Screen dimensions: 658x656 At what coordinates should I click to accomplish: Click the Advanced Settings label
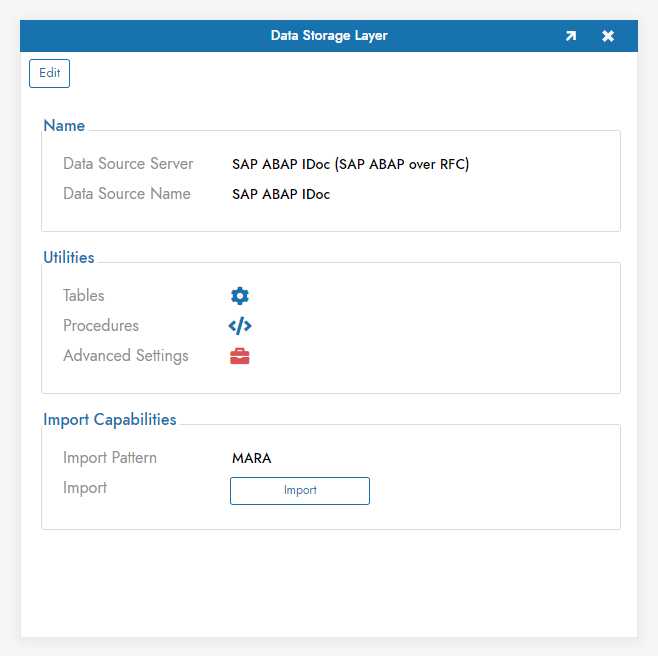coord(126,356)
